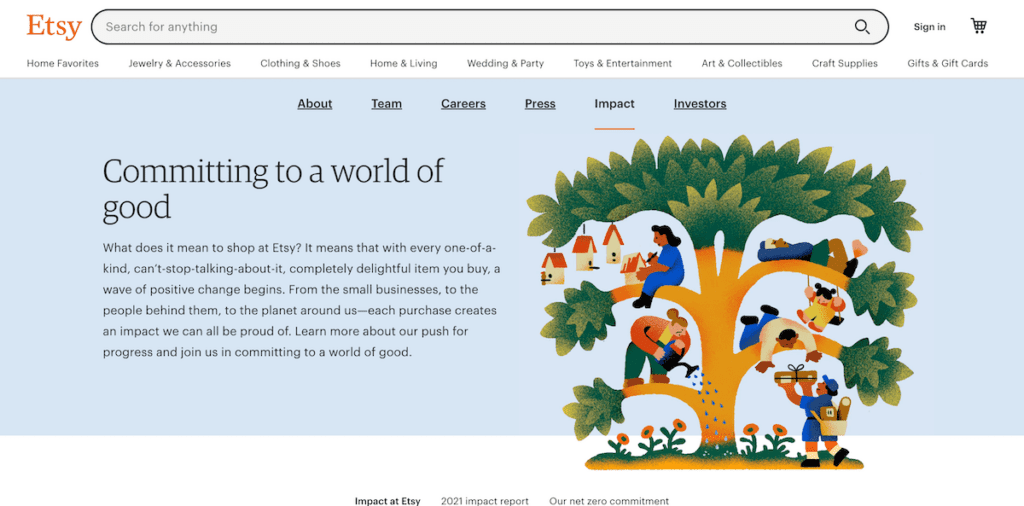Open Home & Living category

(x=404, y=63)
